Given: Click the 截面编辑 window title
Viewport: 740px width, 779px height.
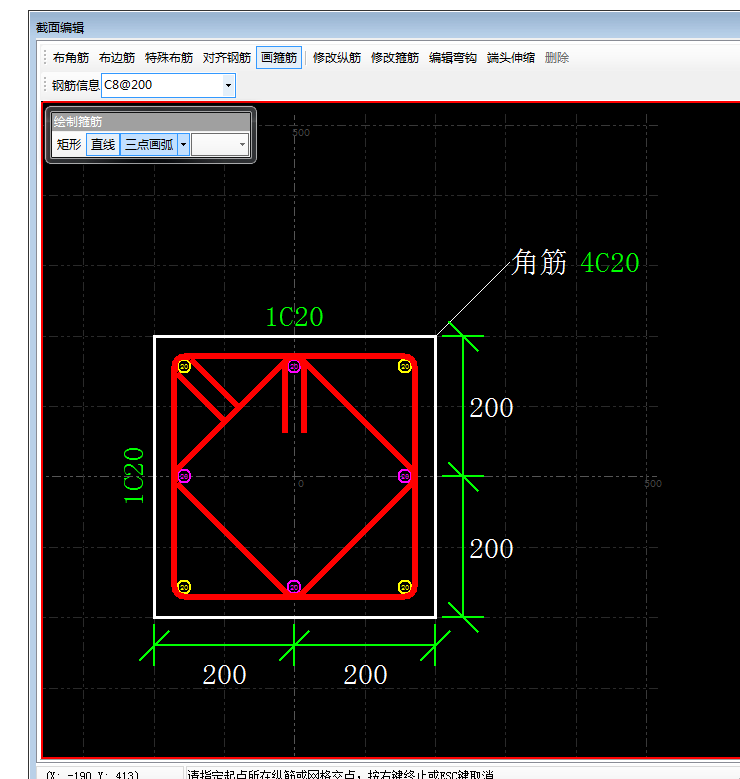Looking at the screenshot, I should click(60, 28).
